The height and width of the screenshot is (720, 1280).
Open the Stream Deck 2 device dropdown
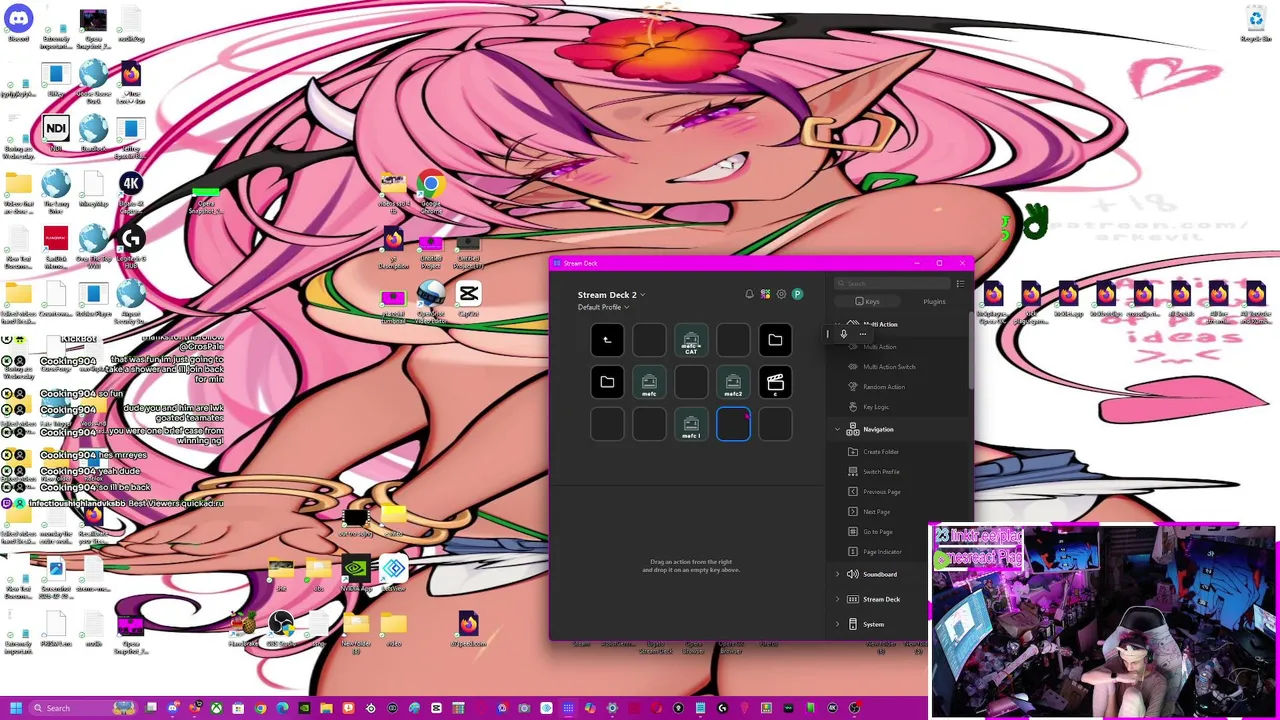[611, 295]
